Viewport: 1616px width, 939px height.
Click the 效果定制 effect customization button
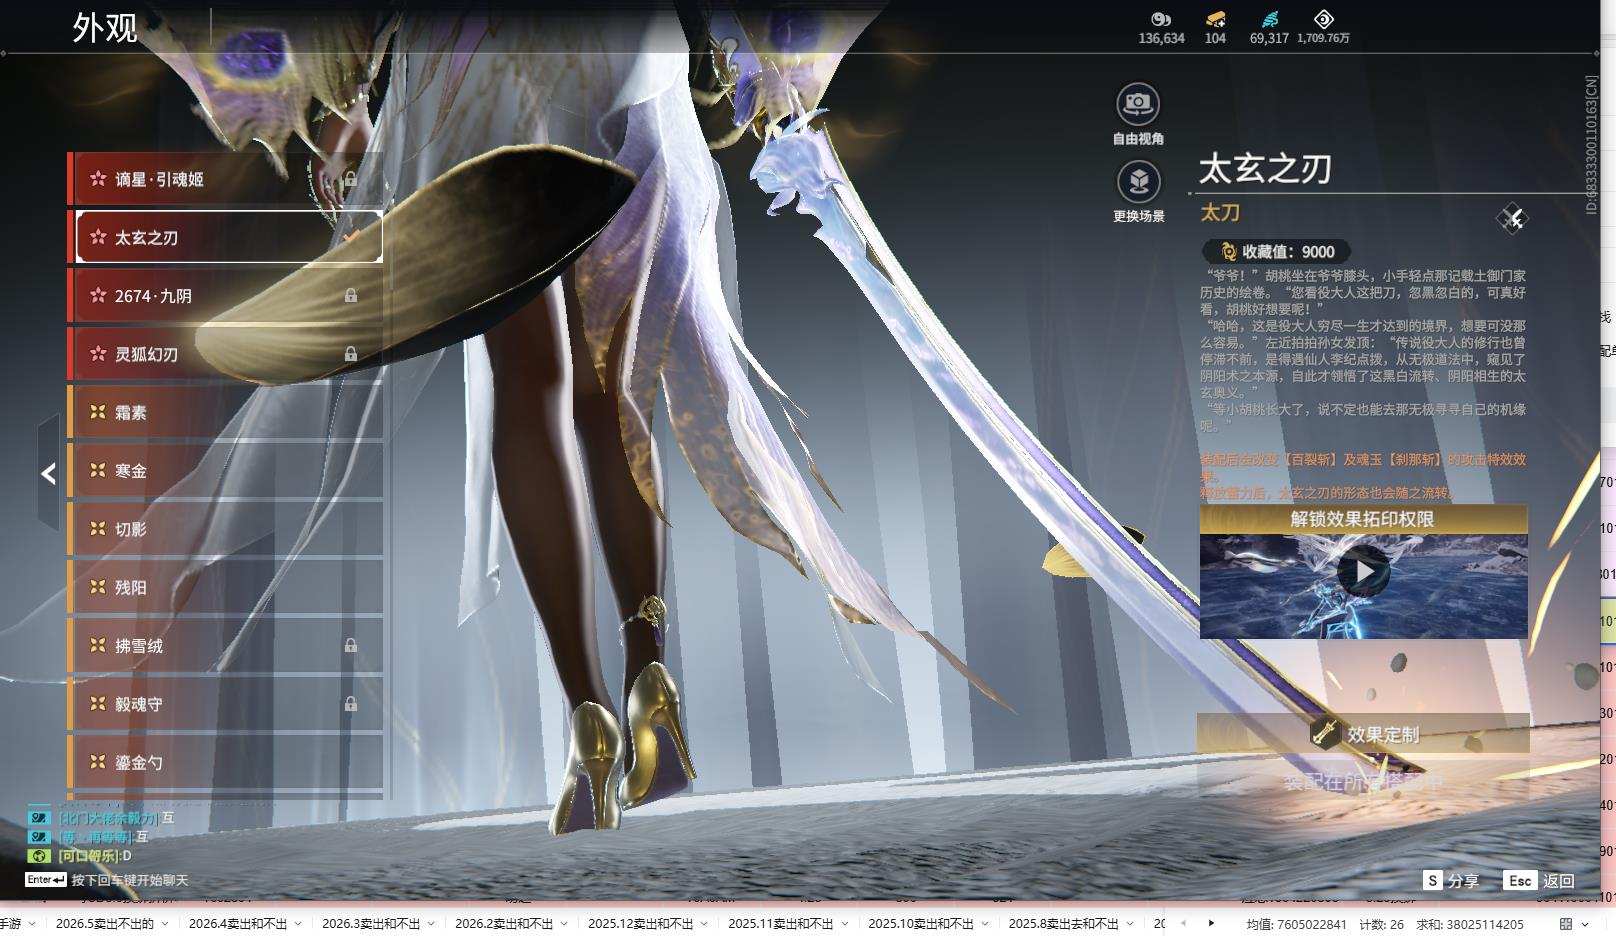point(1363,733)
